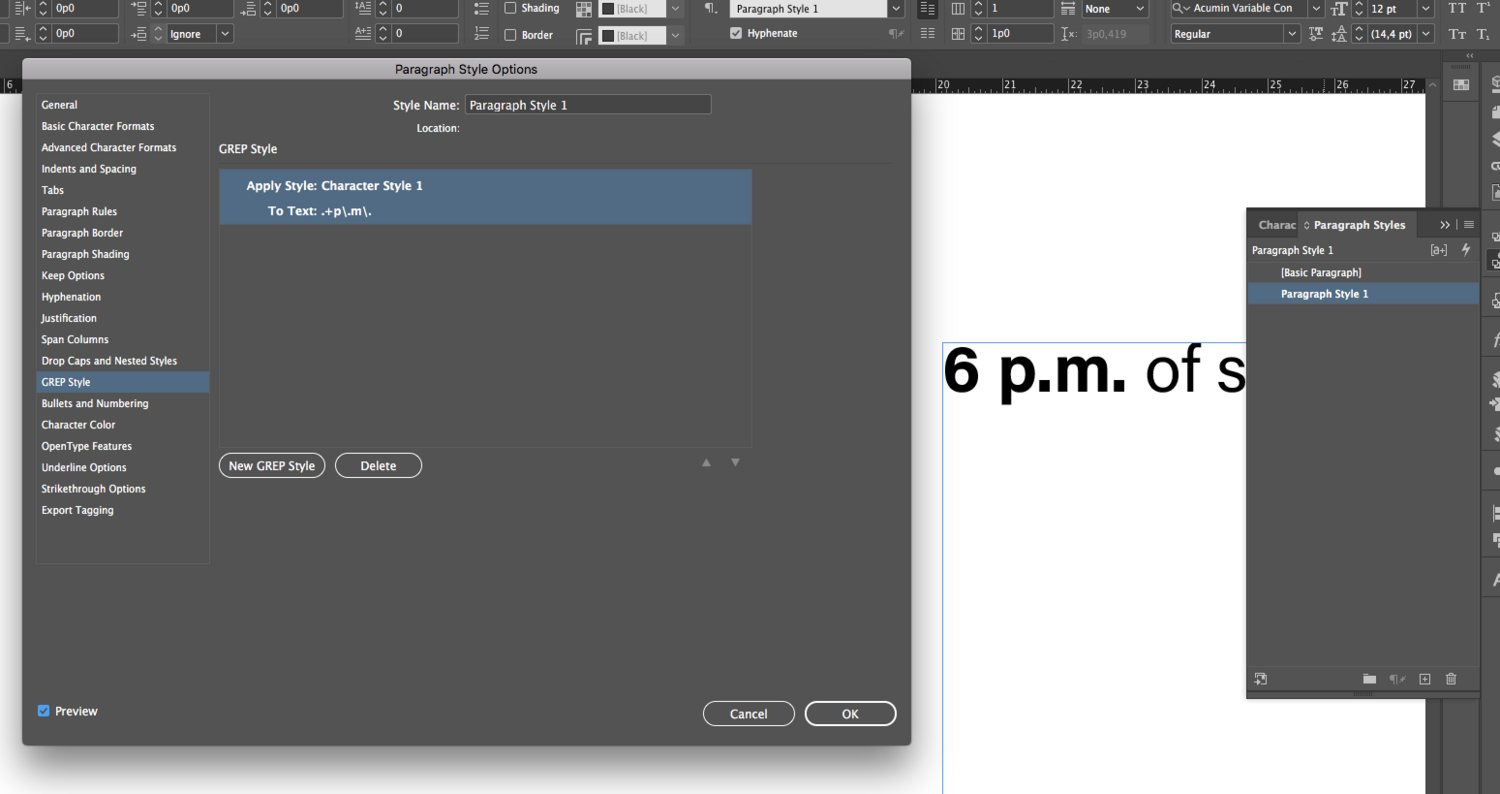1500x794 pixels.
Task: Click the Small Caps Tt icon
Action: 1457,34
